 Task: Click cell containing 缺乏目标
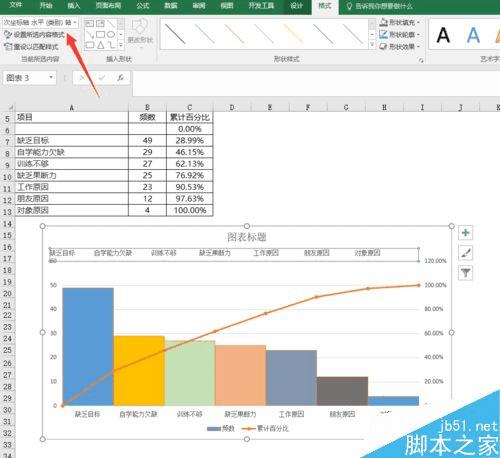[71, 140]
